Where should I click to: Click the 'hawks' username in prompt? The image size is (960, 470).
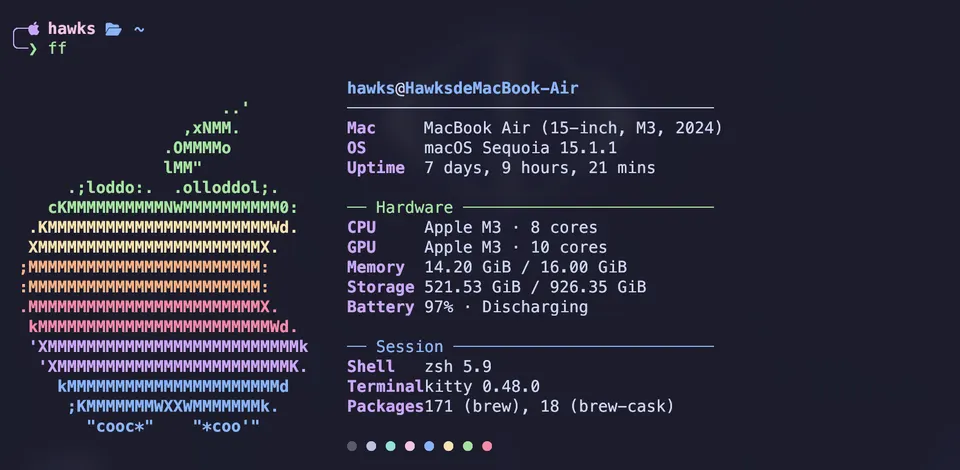tap(72, 29)
